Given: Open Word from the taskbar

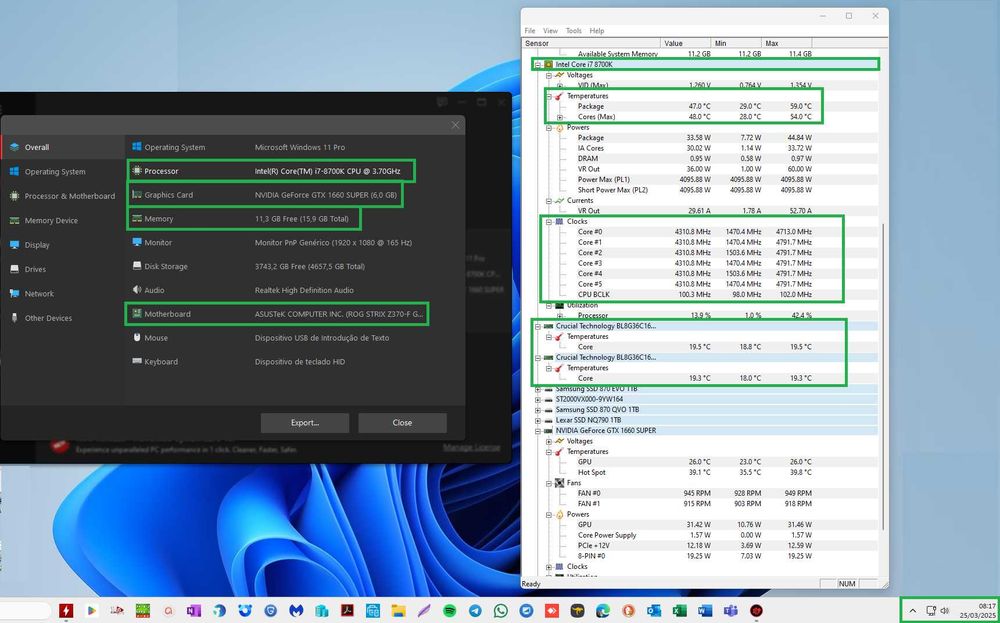Looking at the screenshot, I should click(x=705, y=611).
